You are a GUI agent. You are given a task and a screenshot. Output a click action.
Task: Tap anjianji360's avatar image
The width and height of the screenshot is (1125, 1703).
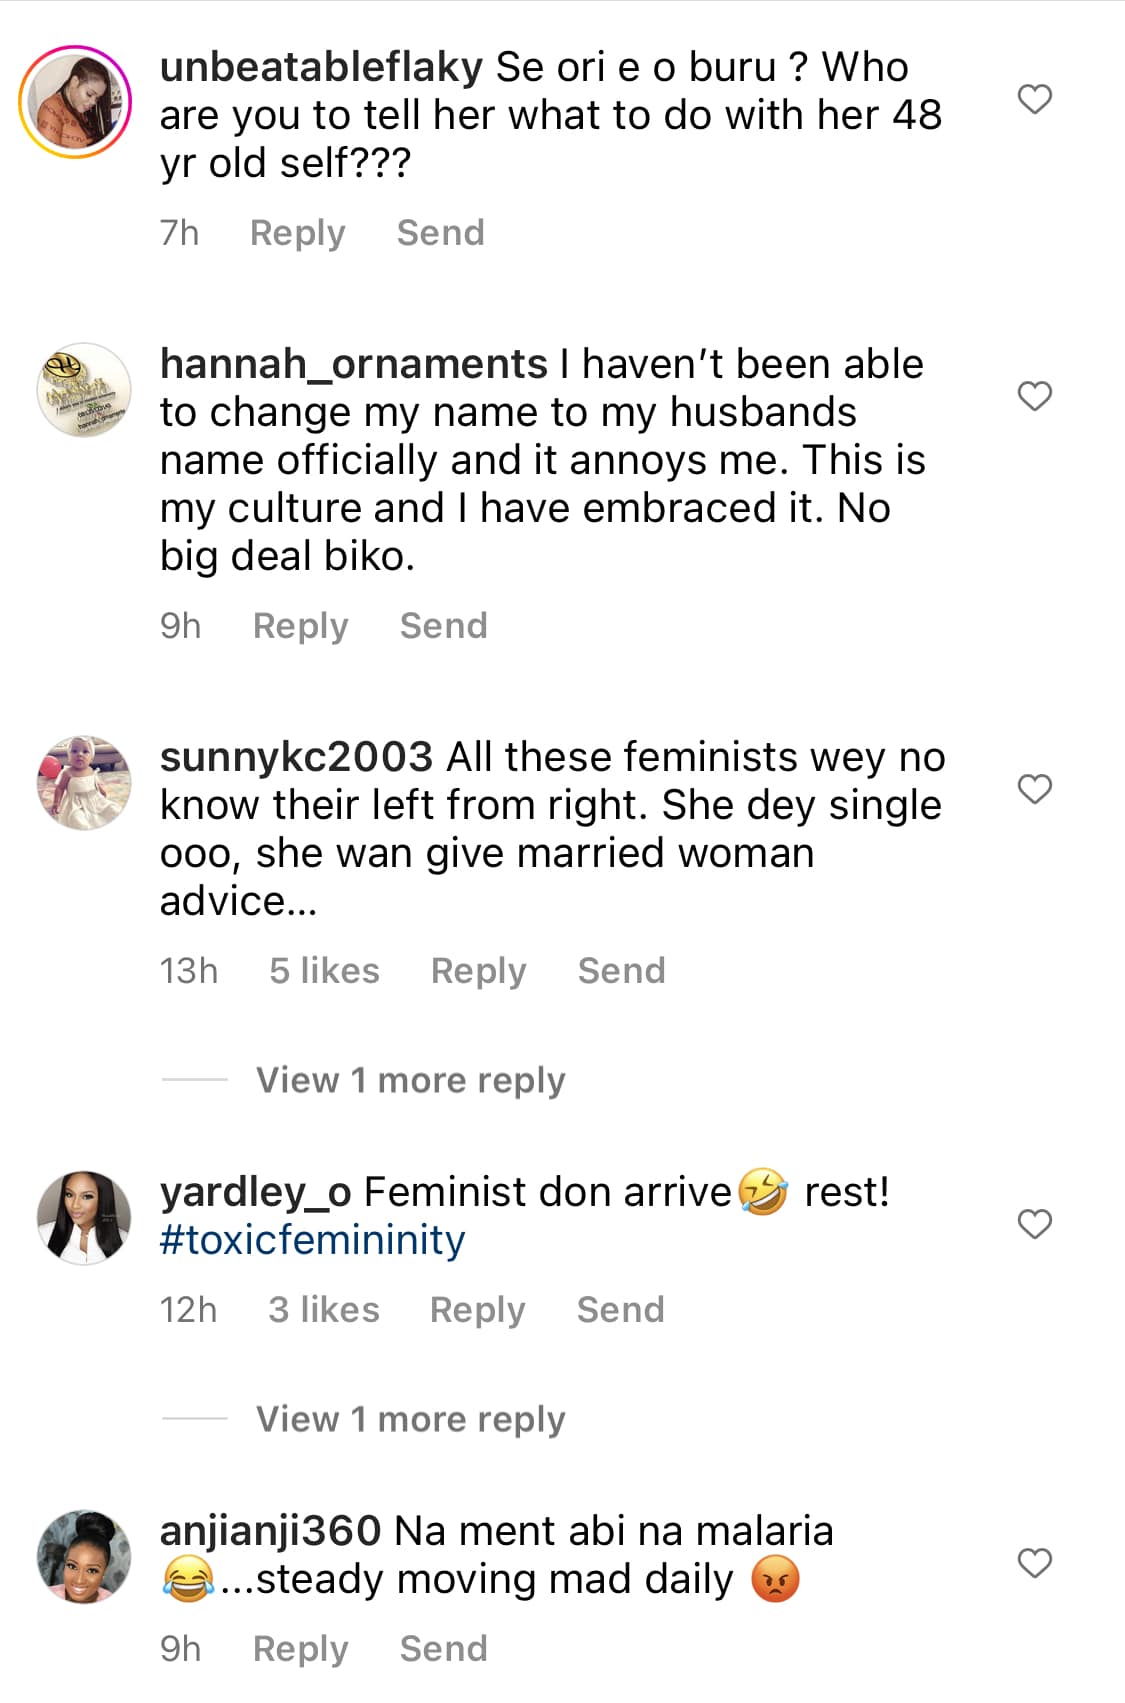tap(84, 1556)
